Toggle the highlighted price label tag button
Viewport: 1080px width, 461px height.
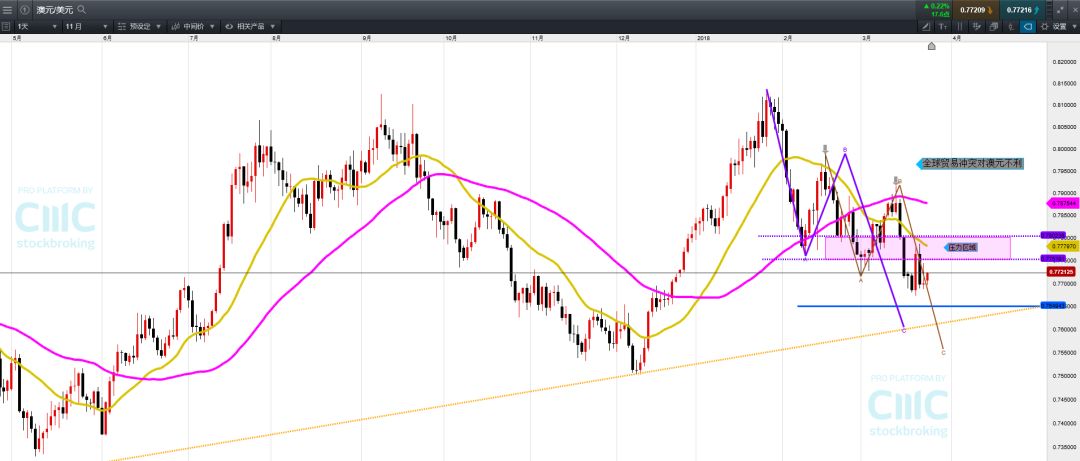point(1028,26)
